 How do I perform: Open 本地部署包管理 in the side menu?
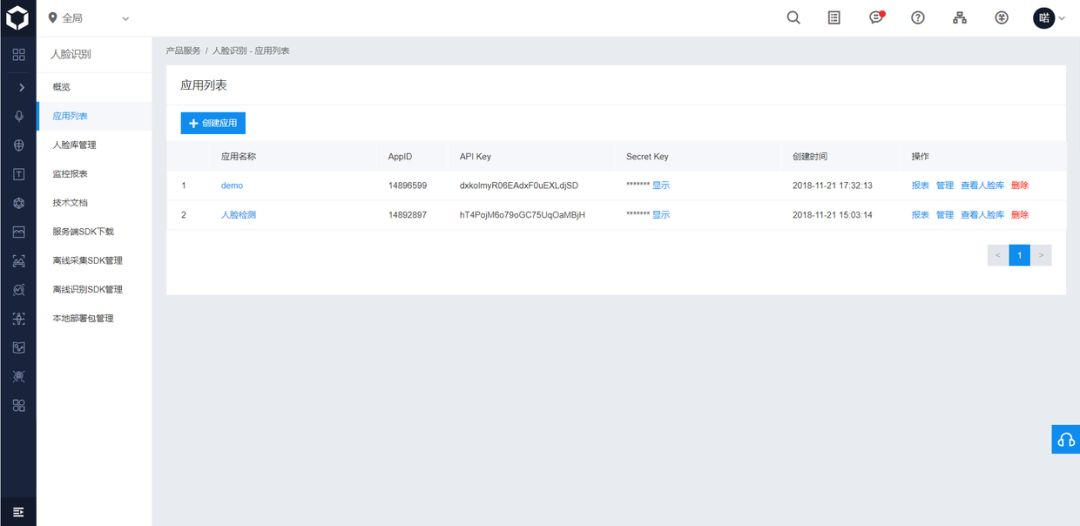pyautogui.click(x=94, y=319)
